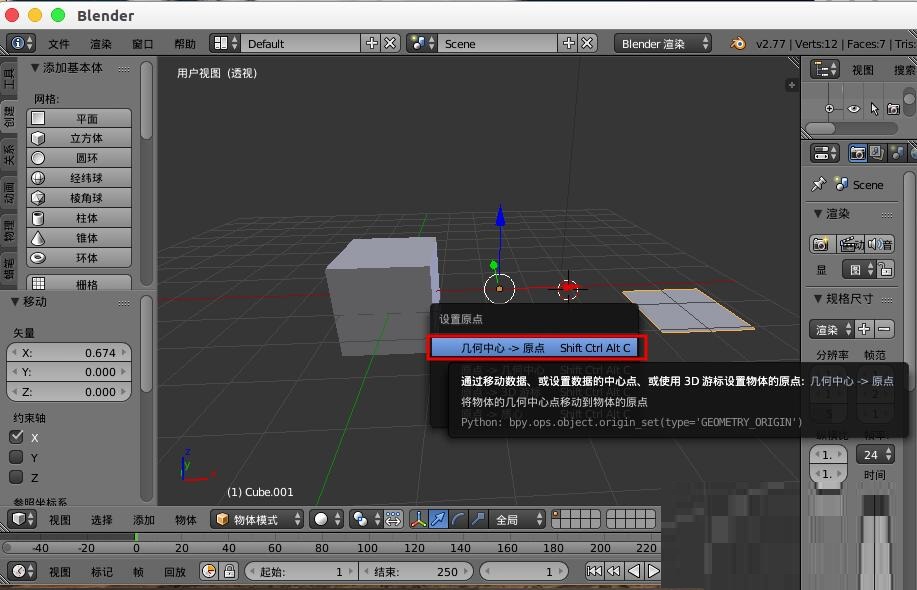Screen dimensions: 917x590
Task: Enable the Y constraint axis checkbox
Action: [16, 457]
